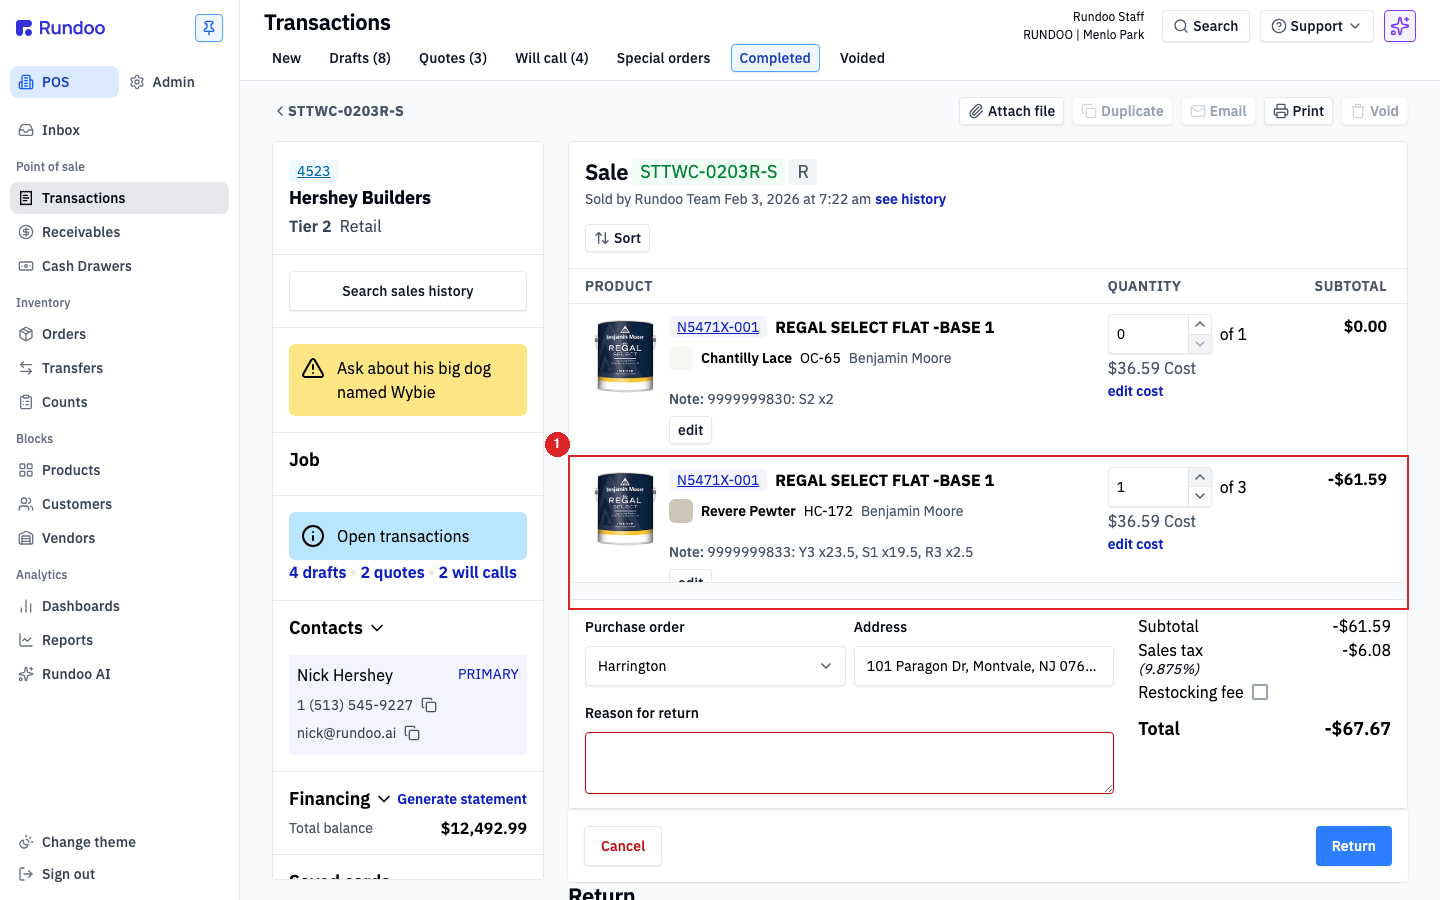
Task: Open the 2 quotes link
Action: tap(393, 573)
